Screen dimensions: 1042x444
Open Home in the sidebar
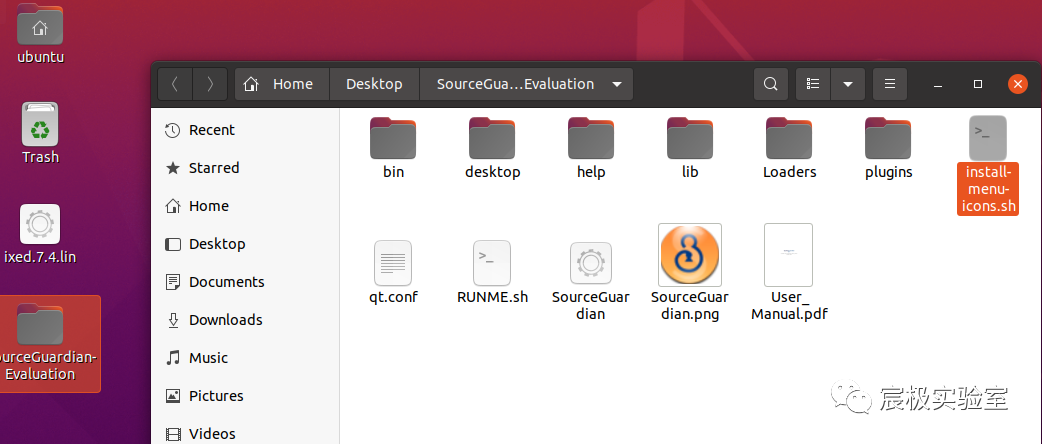click(x=245, y=206)
